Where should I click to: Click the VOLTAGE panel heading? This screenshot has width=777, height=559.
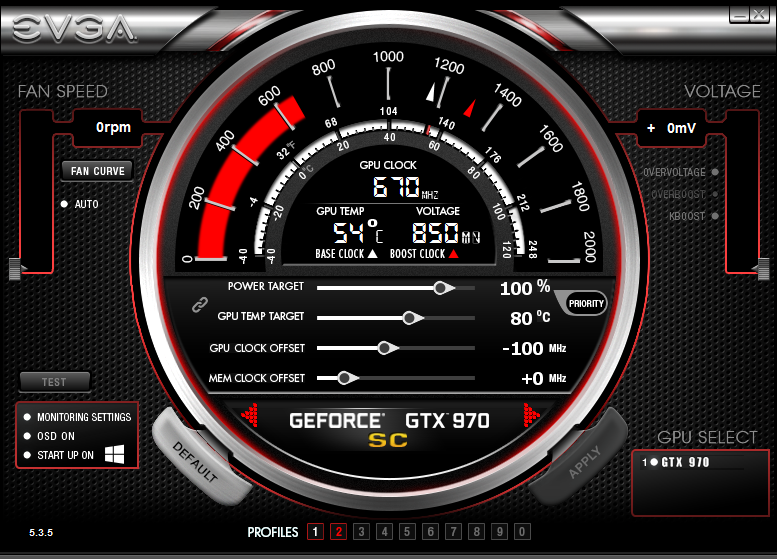point(722,91)
